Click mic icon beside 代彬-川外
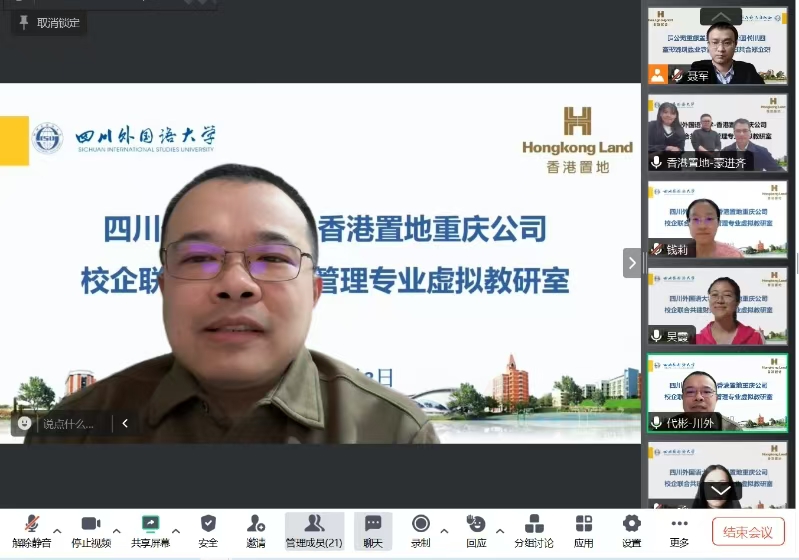Image resolution: width=799 pixels, height=560 pixels. pos(656,422)
